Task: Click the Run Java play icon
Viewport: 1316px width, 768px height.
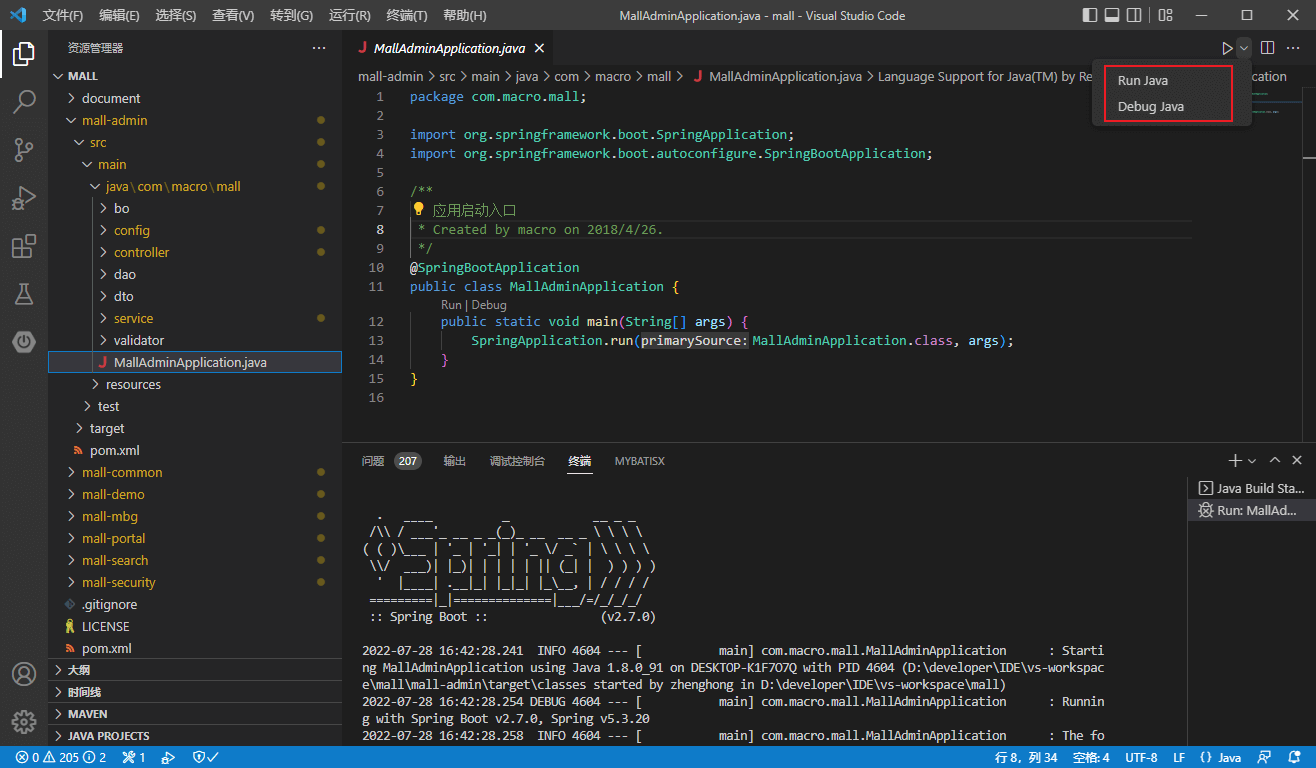Action: pos(1227,48)
